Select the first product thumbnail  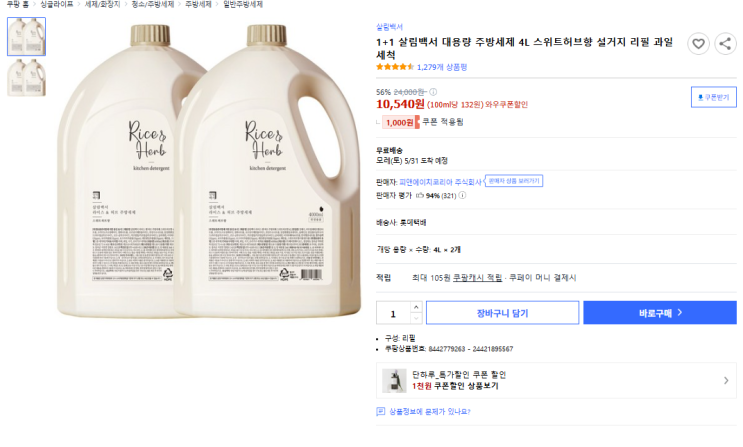point(26,37)
